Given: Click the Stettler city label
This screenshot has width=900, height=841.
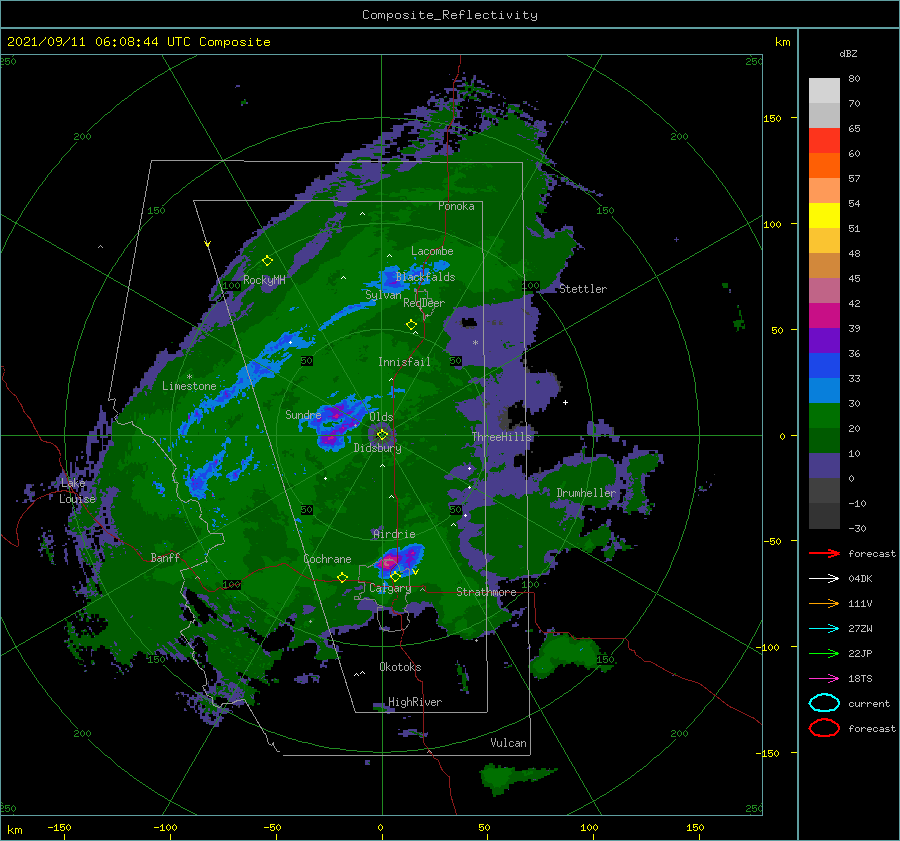Looking at the screenshot, I should (583, 289).
